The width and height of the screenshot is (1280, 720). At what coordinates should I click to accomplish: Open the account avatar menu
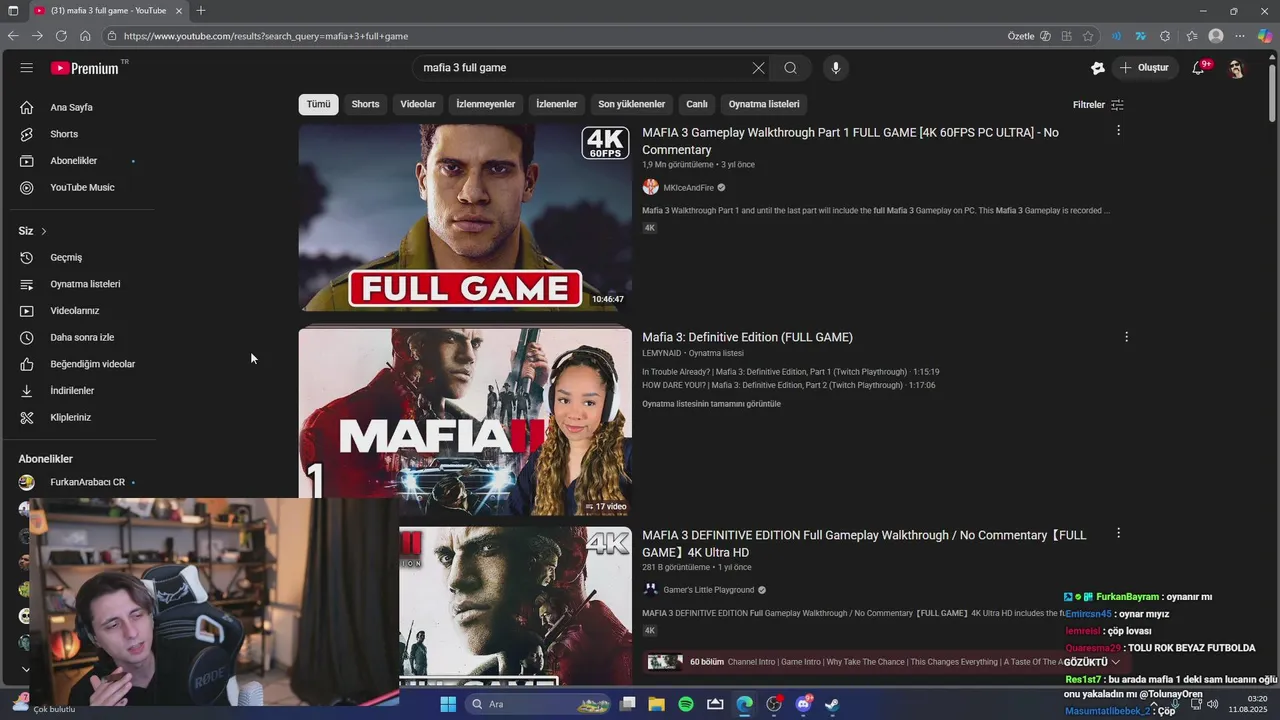(1237, 68)
